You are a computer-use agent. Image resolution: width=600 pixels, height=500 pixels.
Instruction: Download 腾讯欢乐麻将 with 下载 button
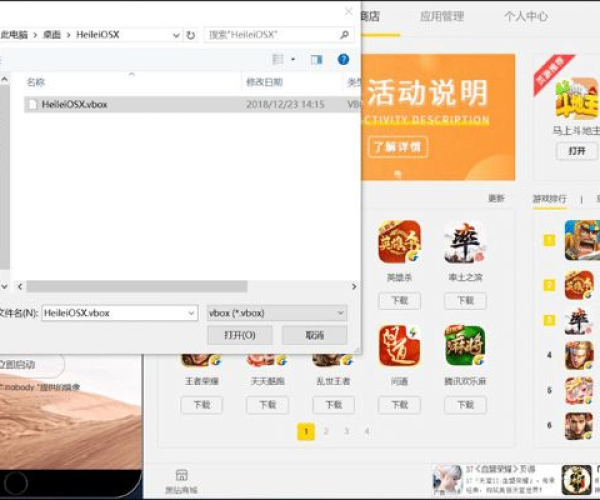[465, 405]
